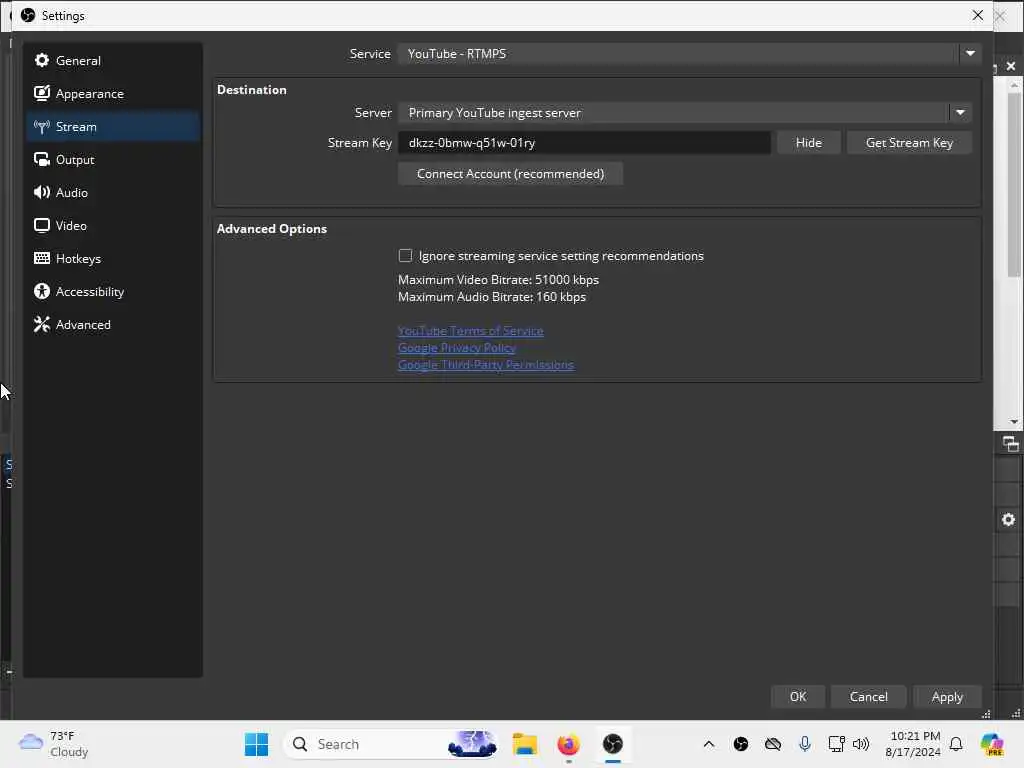Cancel the settings changes

point(868,697)
